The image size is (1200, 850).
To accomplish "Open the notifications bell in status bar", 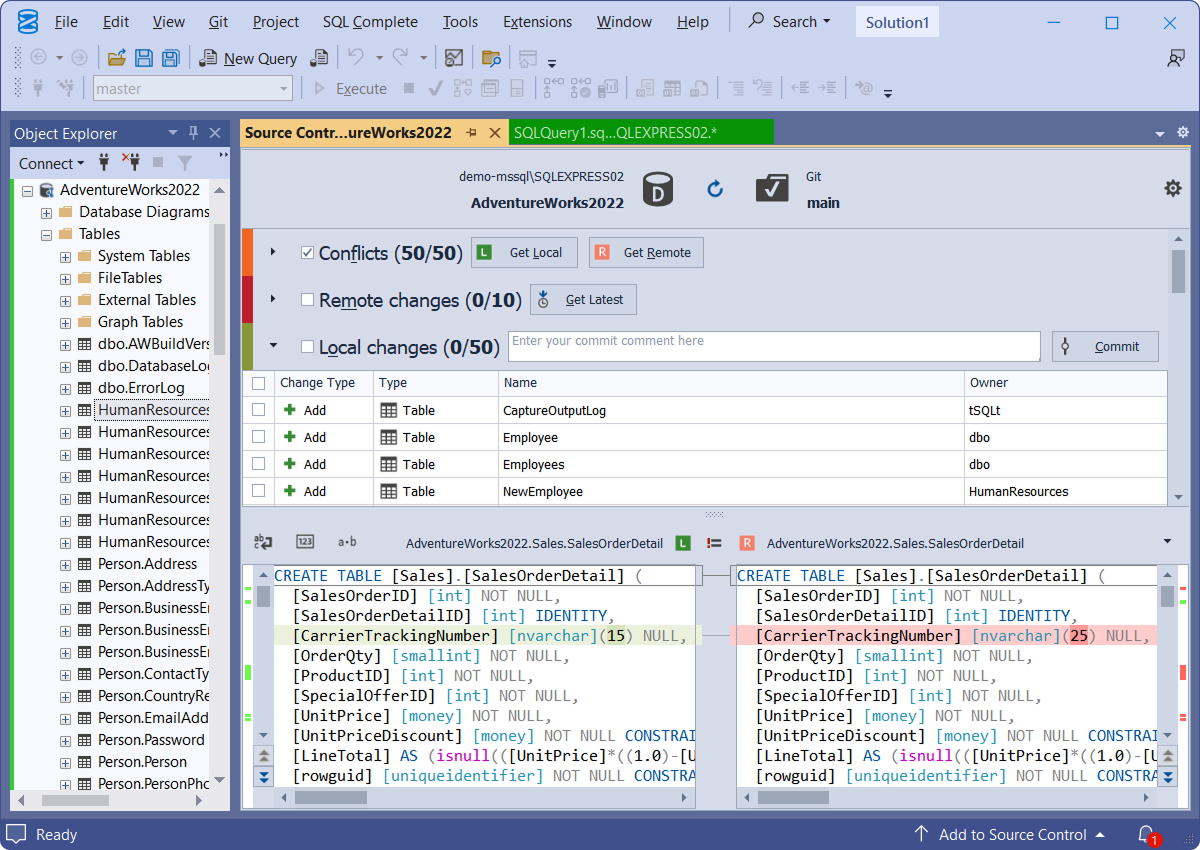I will point(1146,834).
